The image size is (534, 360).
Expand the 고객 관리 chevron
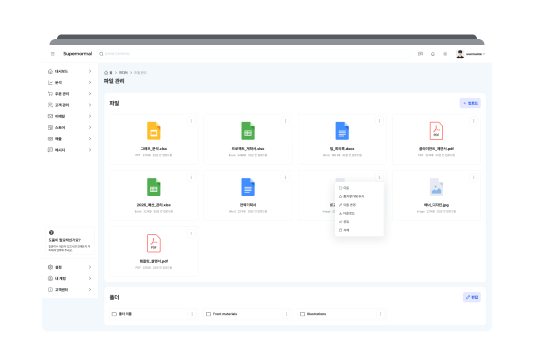click(x=90, y=105)
